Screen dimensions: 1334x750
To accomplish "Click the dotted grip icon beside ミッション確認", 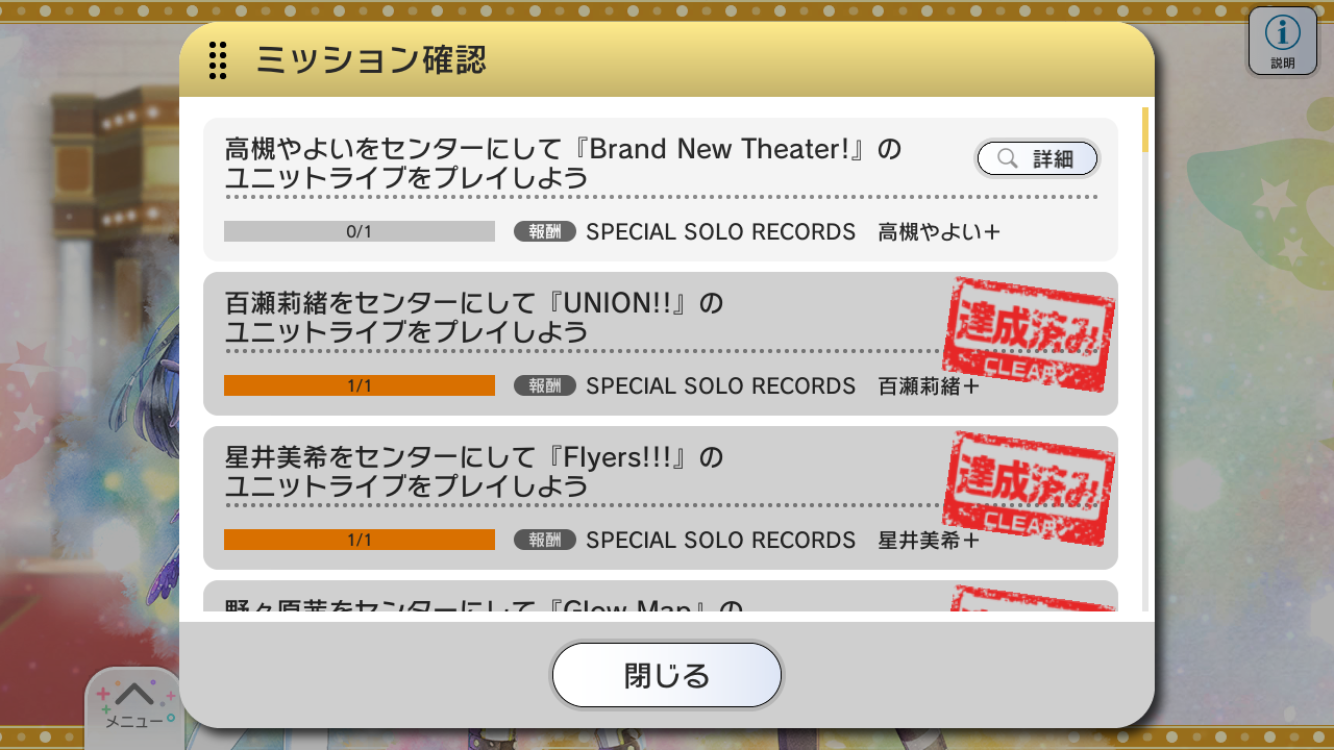I will (218, 60).
